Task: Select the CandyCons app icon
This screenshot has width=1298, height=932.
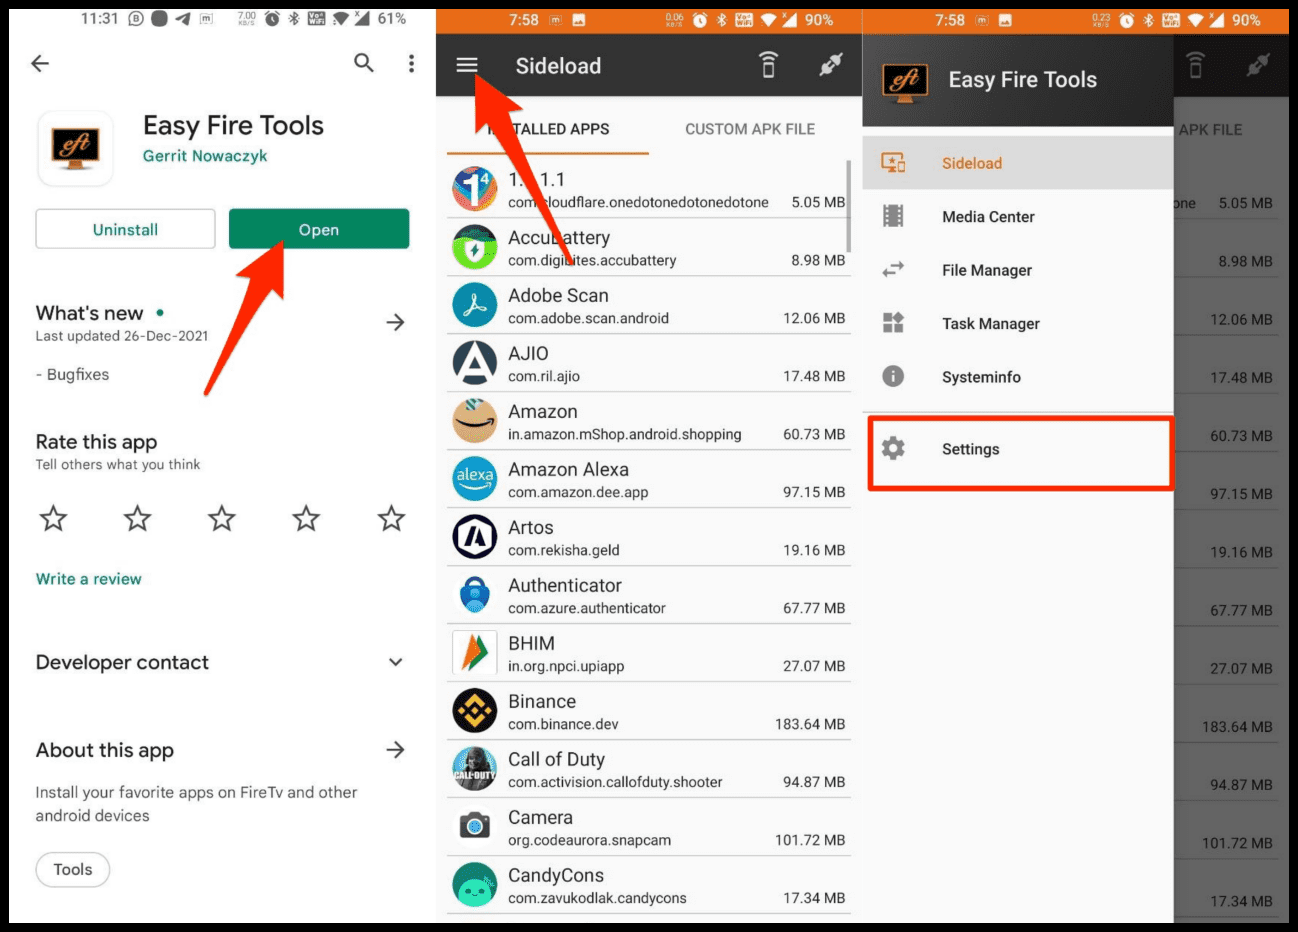Action: [475, 886]
